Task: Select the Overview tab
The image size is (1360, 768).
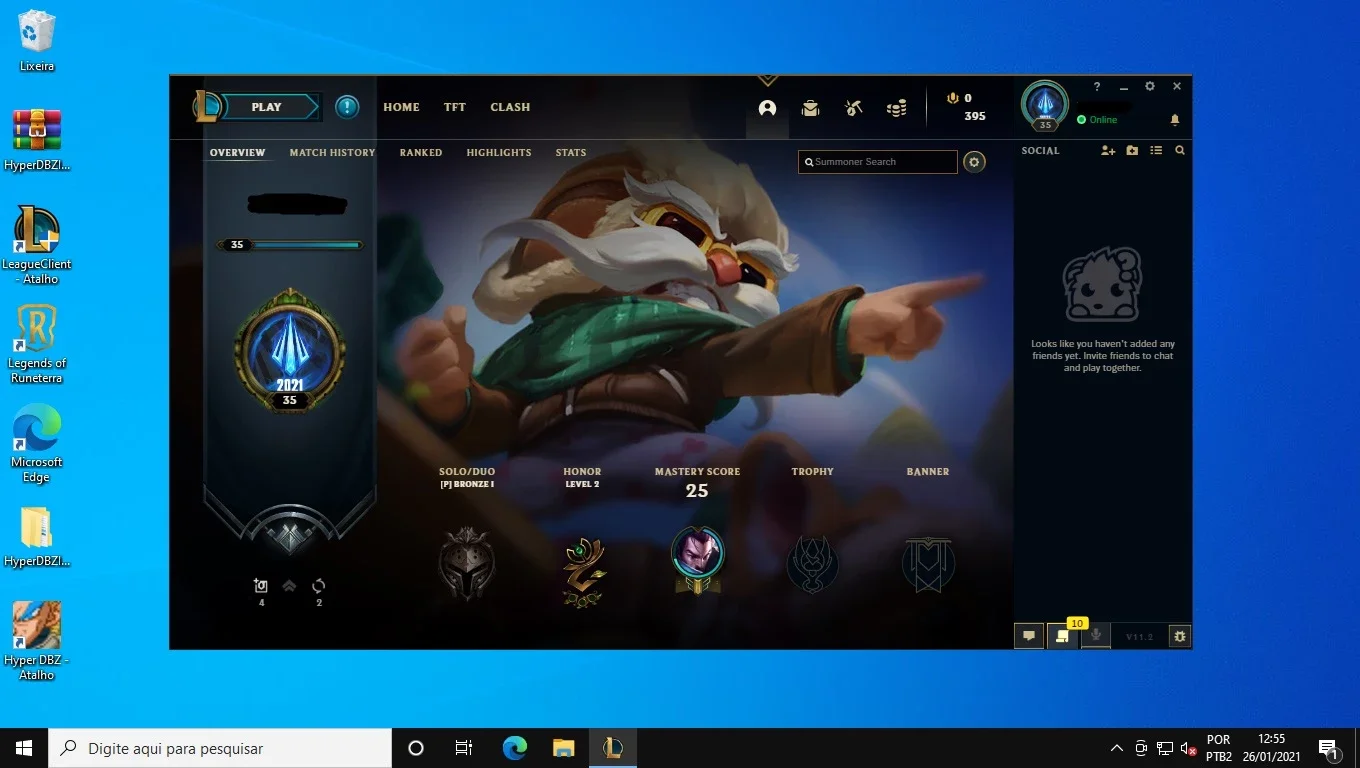Action: click(237, 153)
